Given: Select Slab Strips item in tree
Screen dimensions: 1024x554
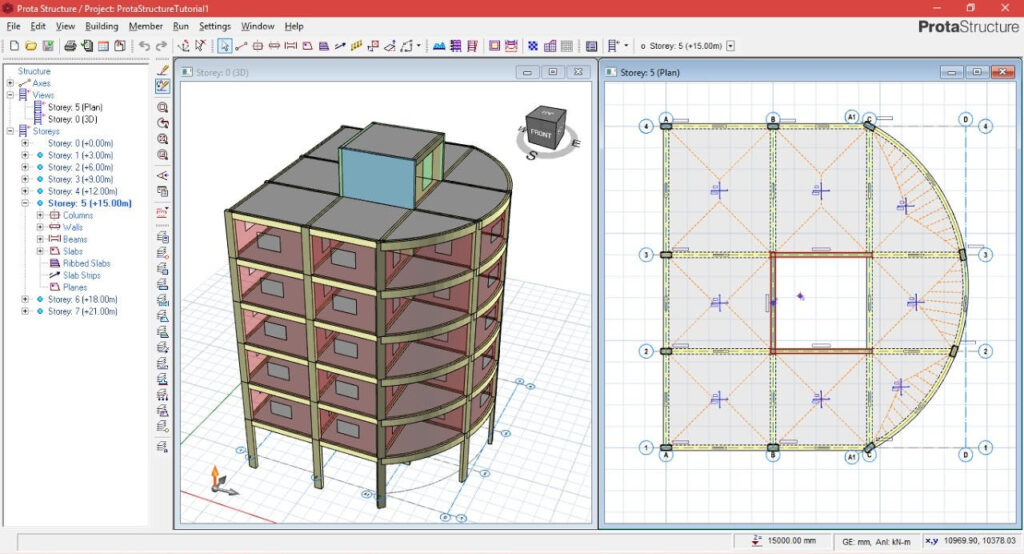Looking at the screenshot, I should coord(82,275).
